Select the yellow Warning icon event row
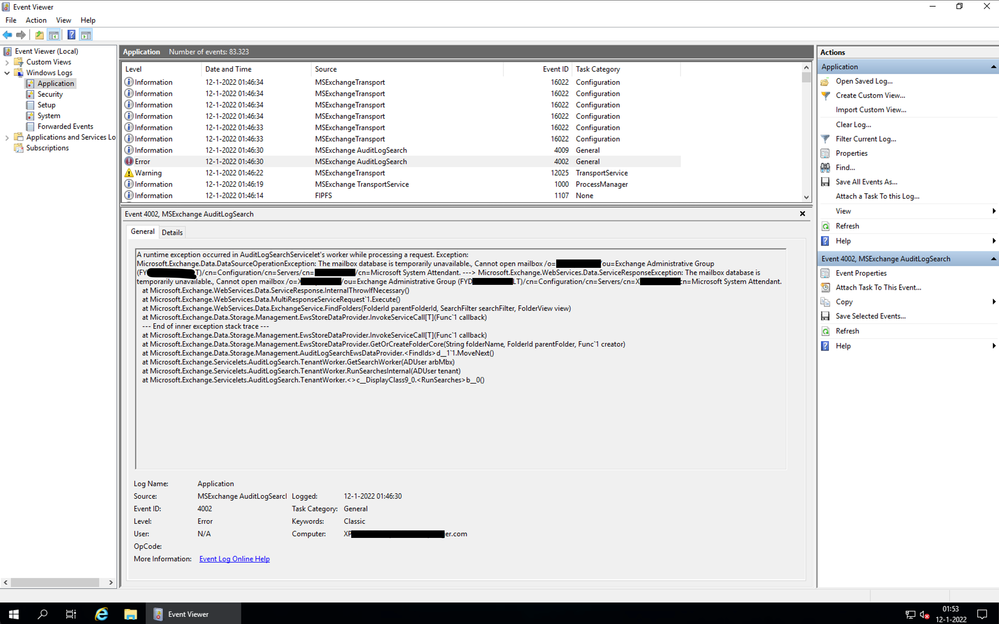This screenshot has height=624, width=999. (401, 173)
